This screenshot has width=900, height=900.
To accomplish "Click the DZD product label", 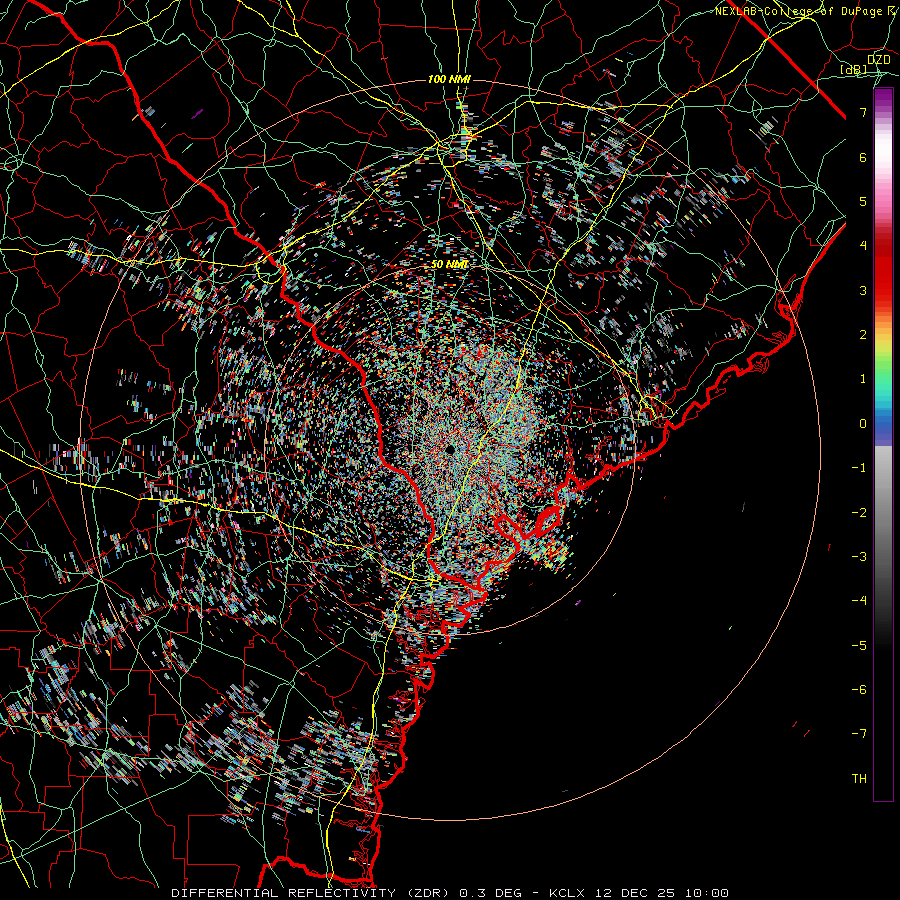I will click(878, 59).
